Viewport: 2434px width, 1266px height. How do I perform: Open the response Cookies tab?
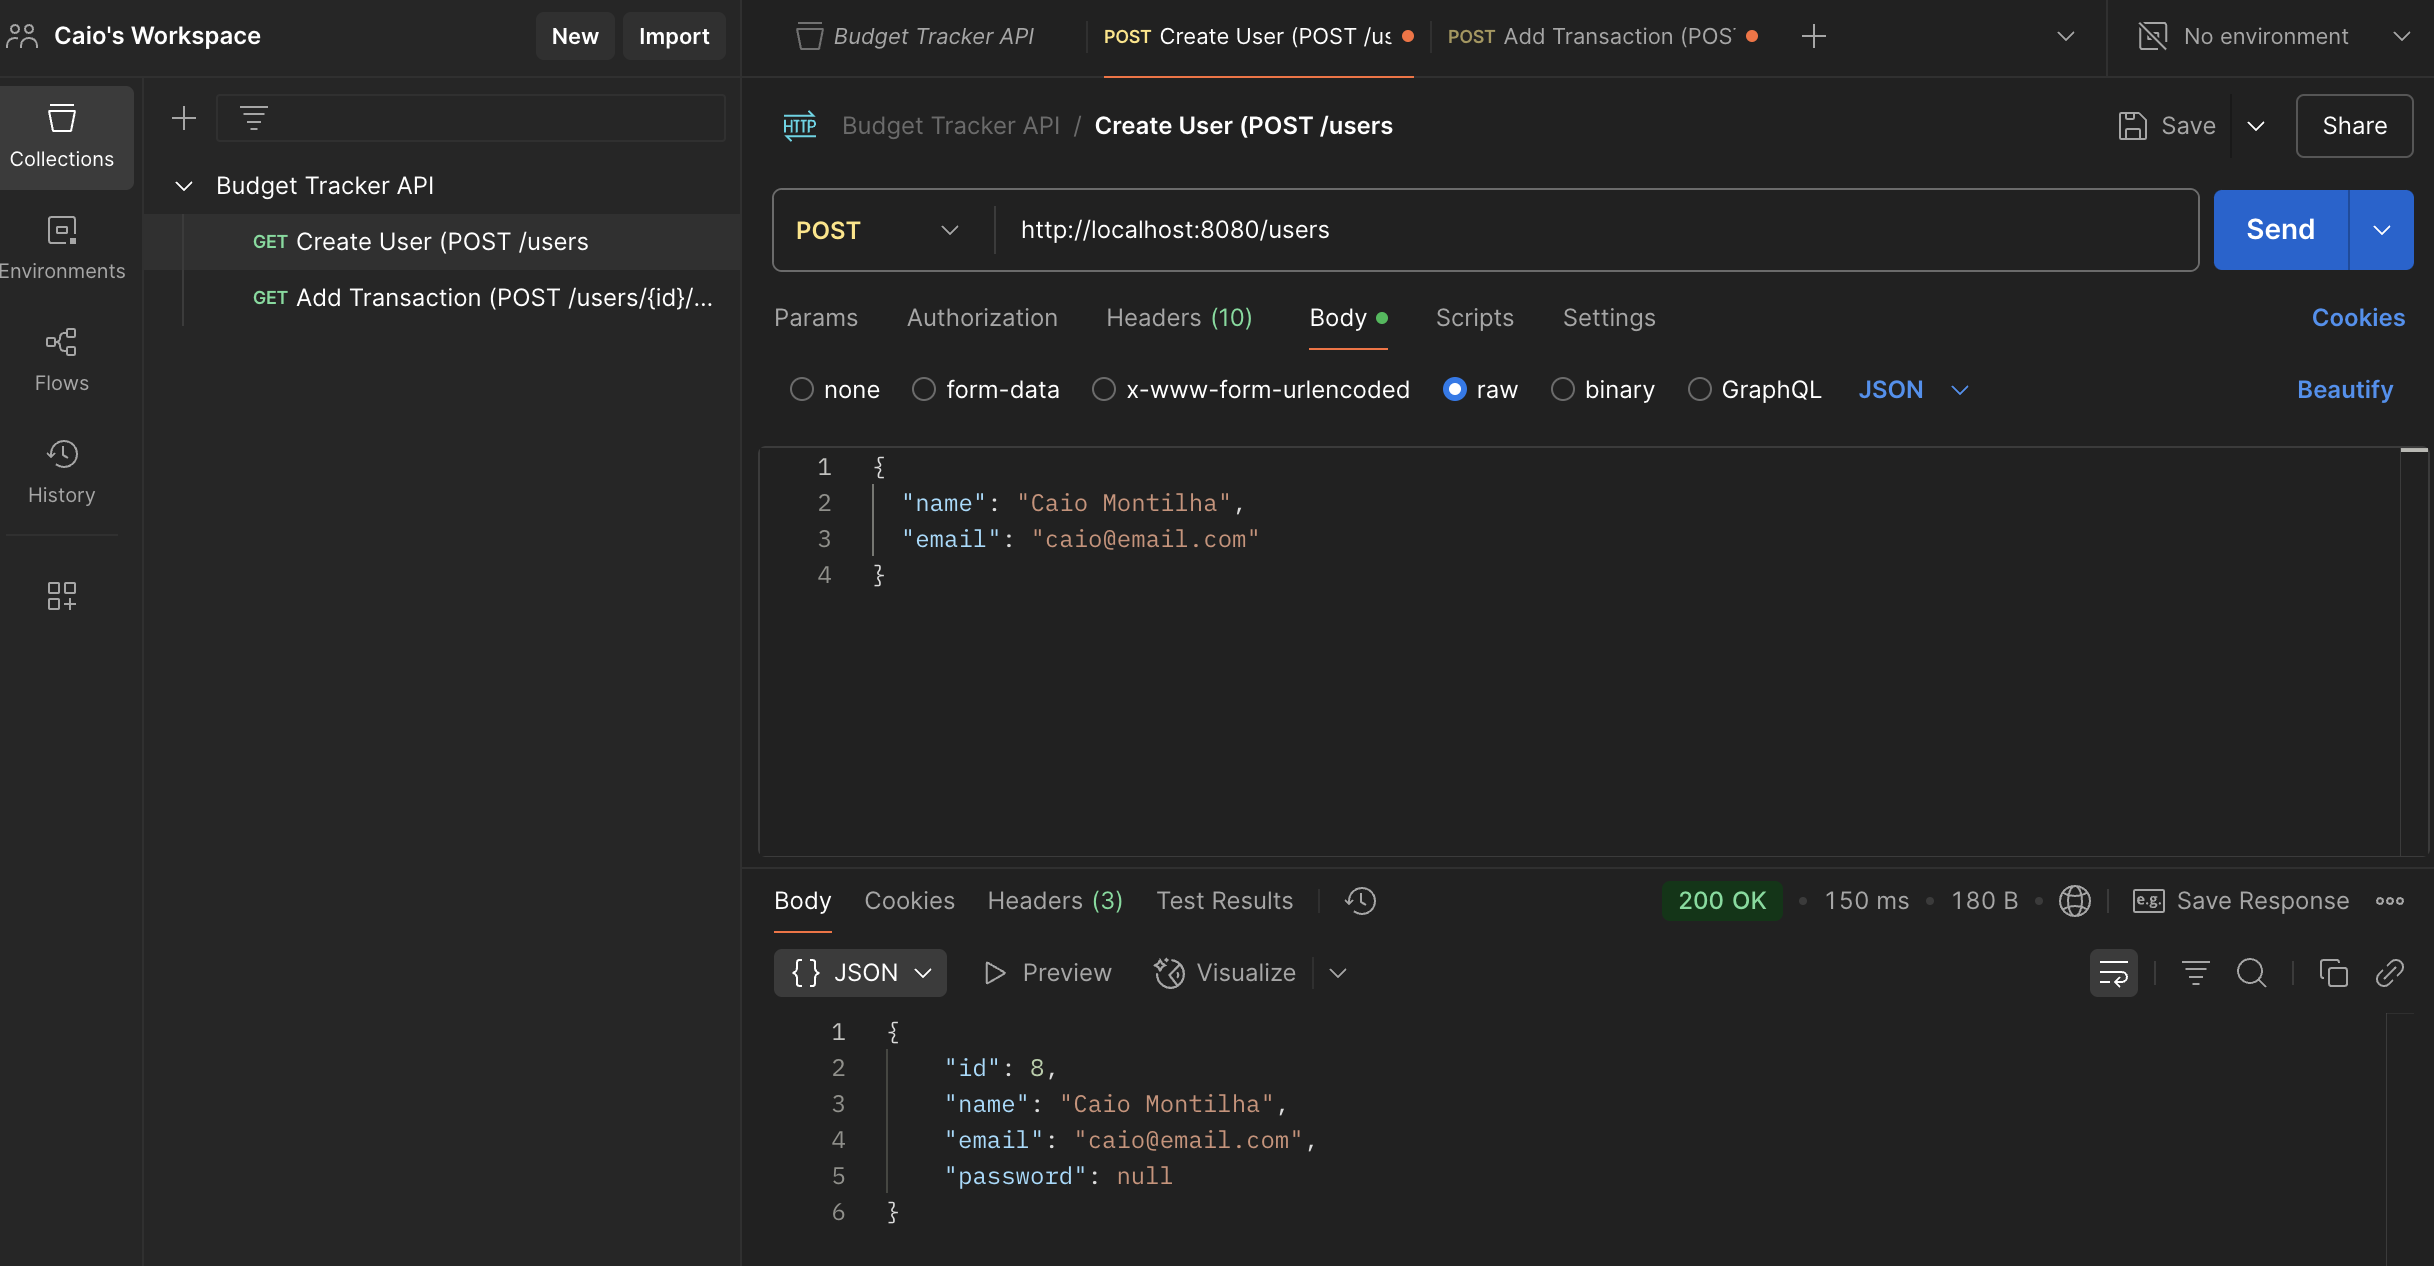click(x=909, y=901)
